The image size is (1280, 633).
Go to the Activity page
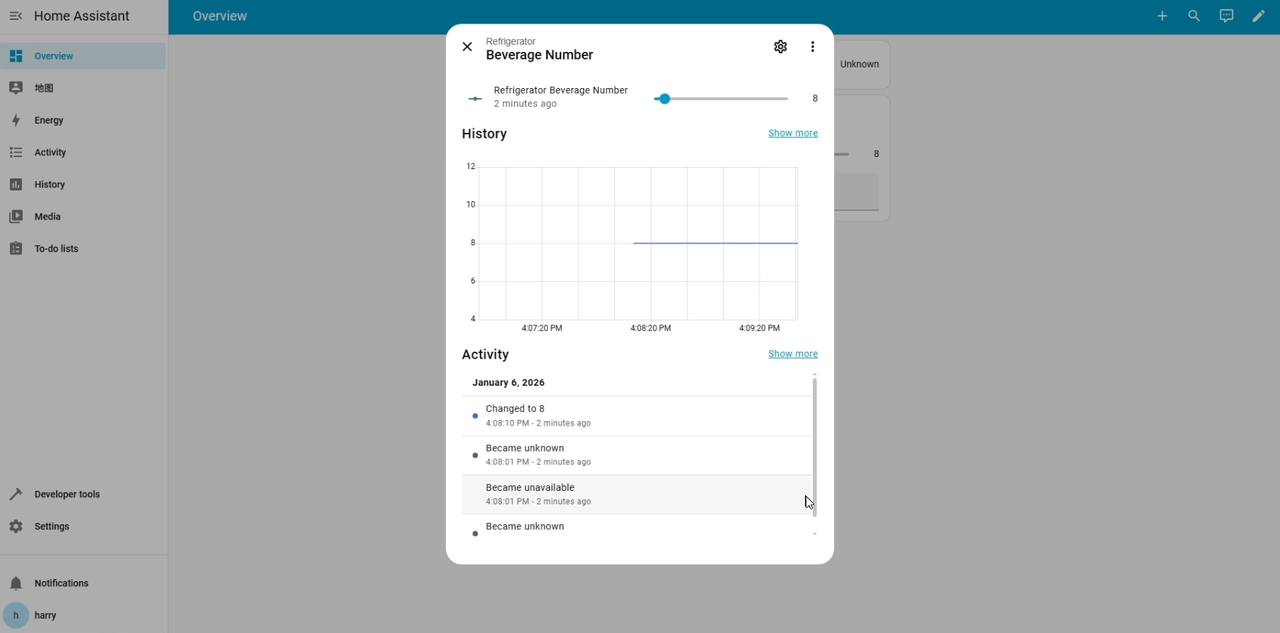(50, 152)
